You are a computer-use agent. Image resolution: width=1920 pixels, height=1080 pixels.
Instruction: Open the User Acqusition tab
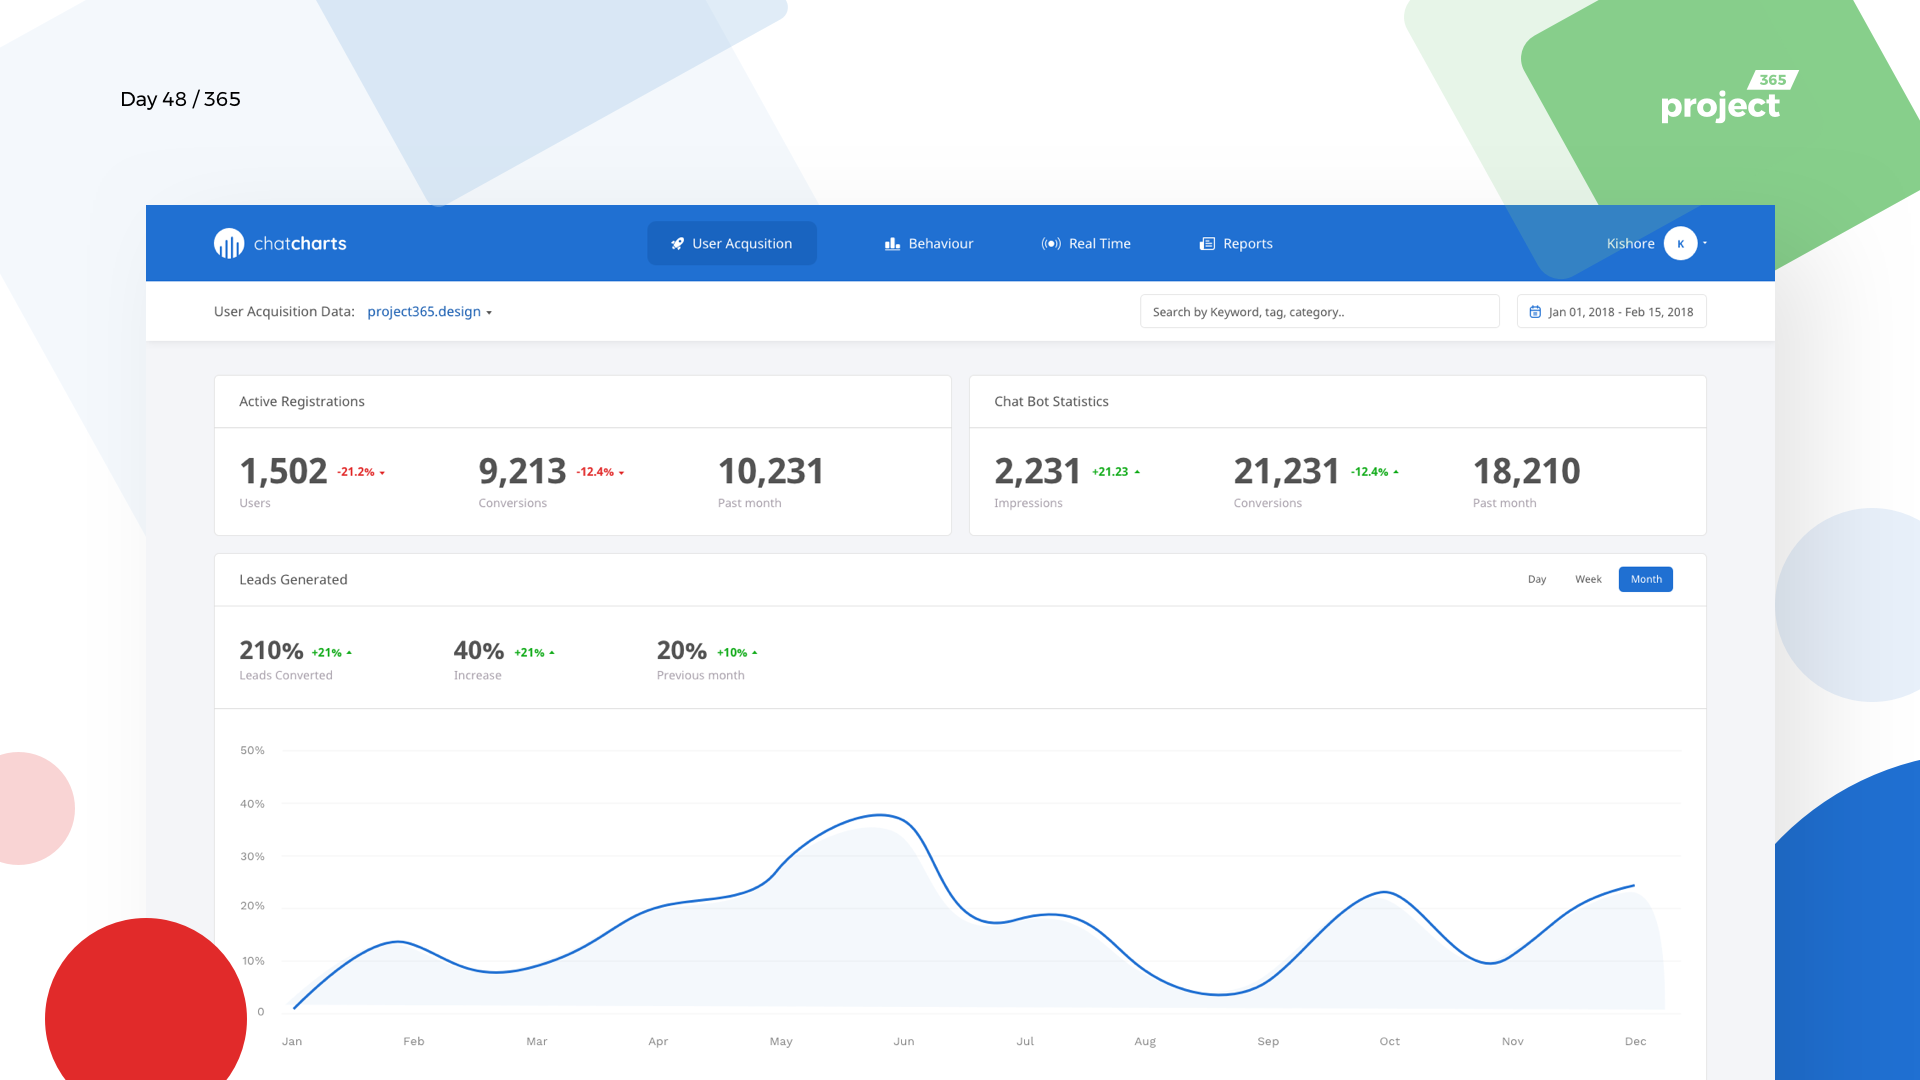pos(732,243)
